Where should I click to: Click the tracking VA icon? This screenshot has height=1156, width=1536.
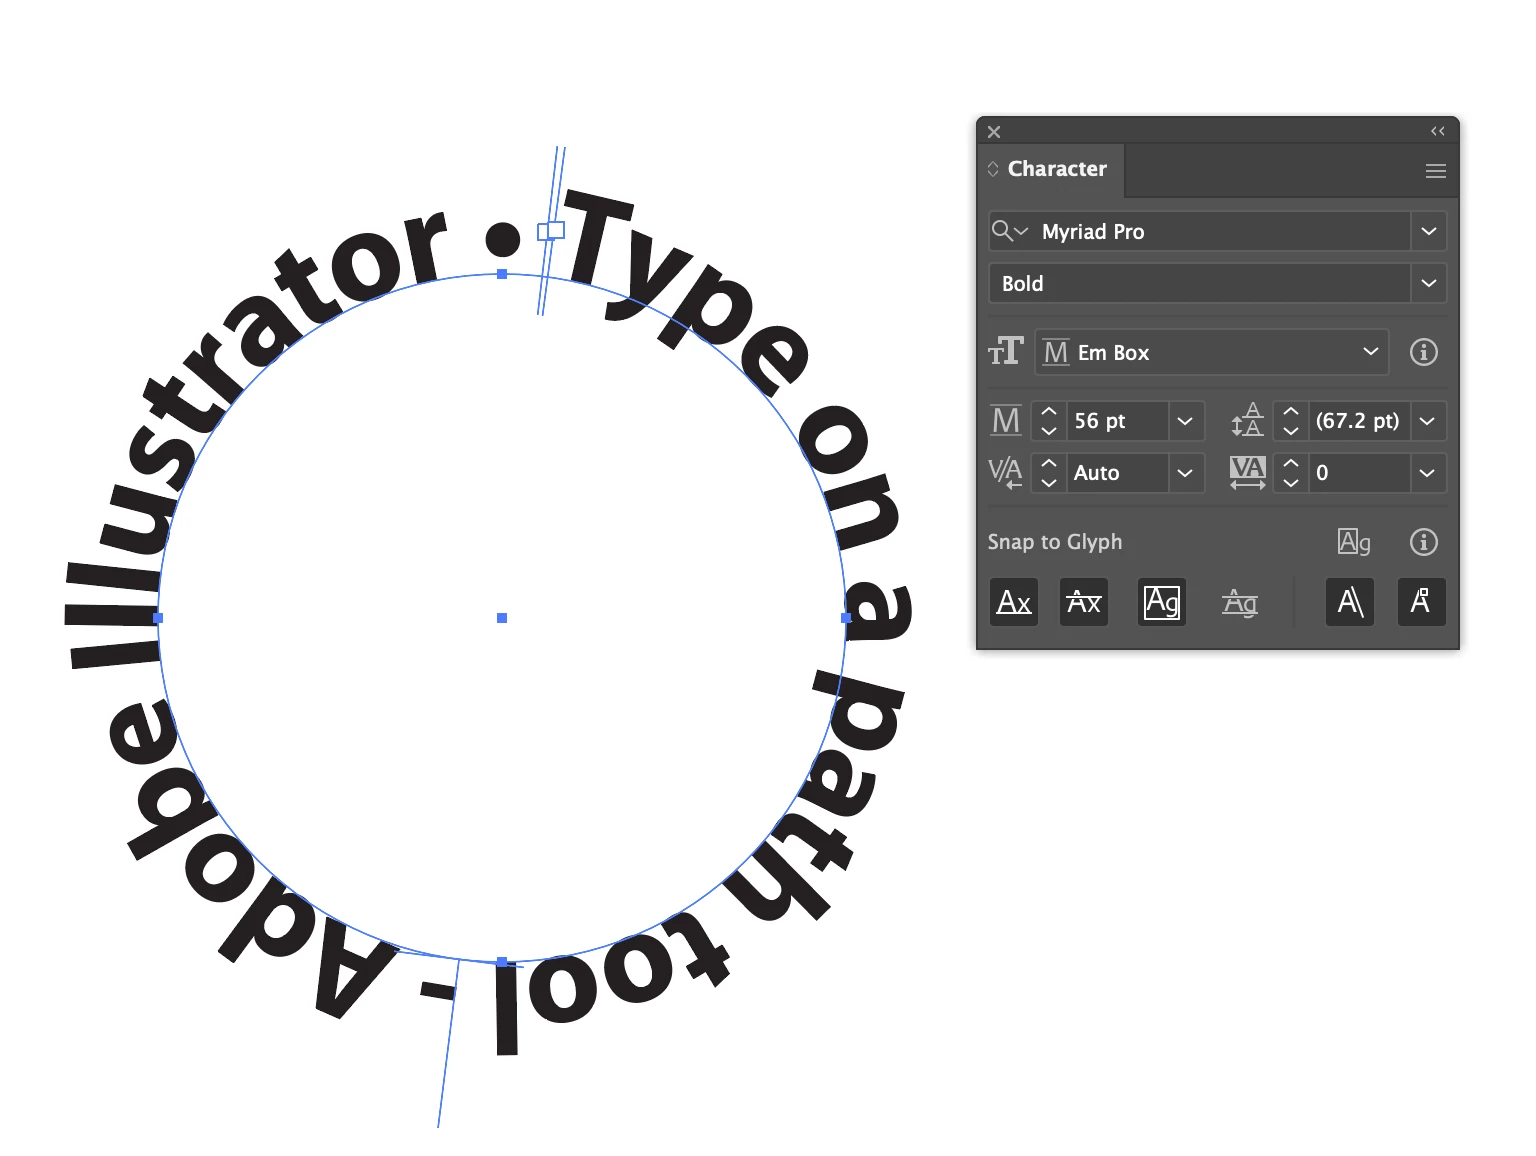coord(1248,472)
